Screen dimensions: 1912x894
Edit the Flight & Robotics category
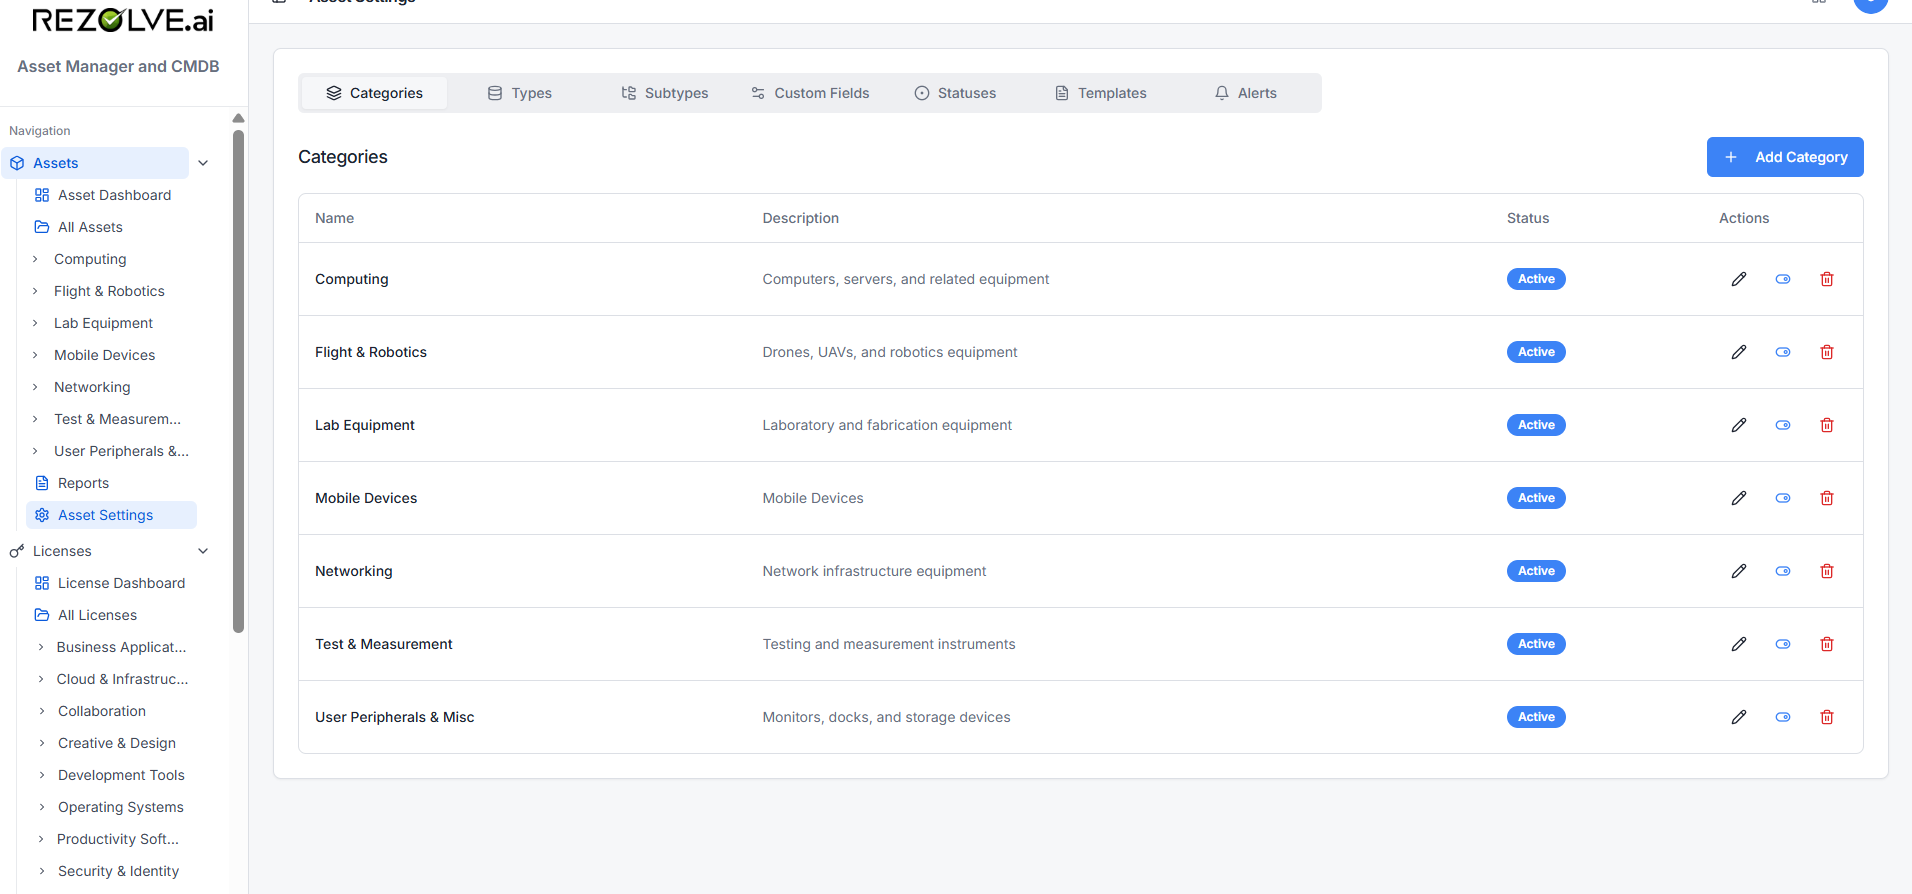(x=1739, y=352)
